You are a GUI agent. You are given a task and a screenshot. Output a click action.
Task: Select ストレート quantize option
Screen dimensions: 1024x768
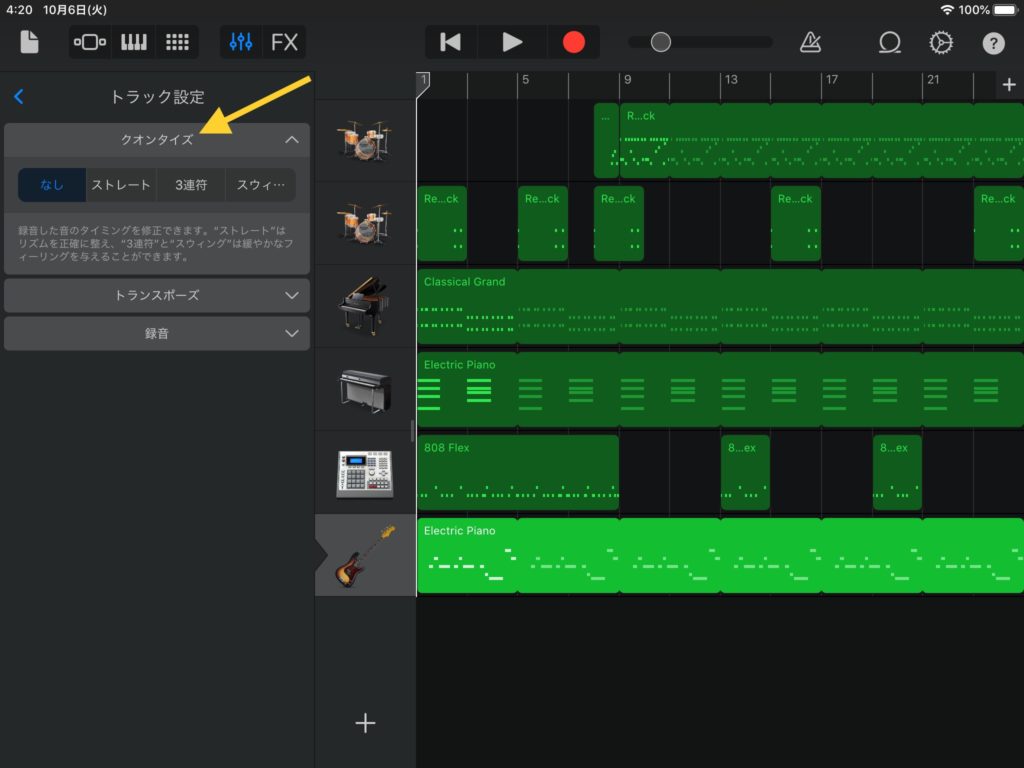click(121, 185)
